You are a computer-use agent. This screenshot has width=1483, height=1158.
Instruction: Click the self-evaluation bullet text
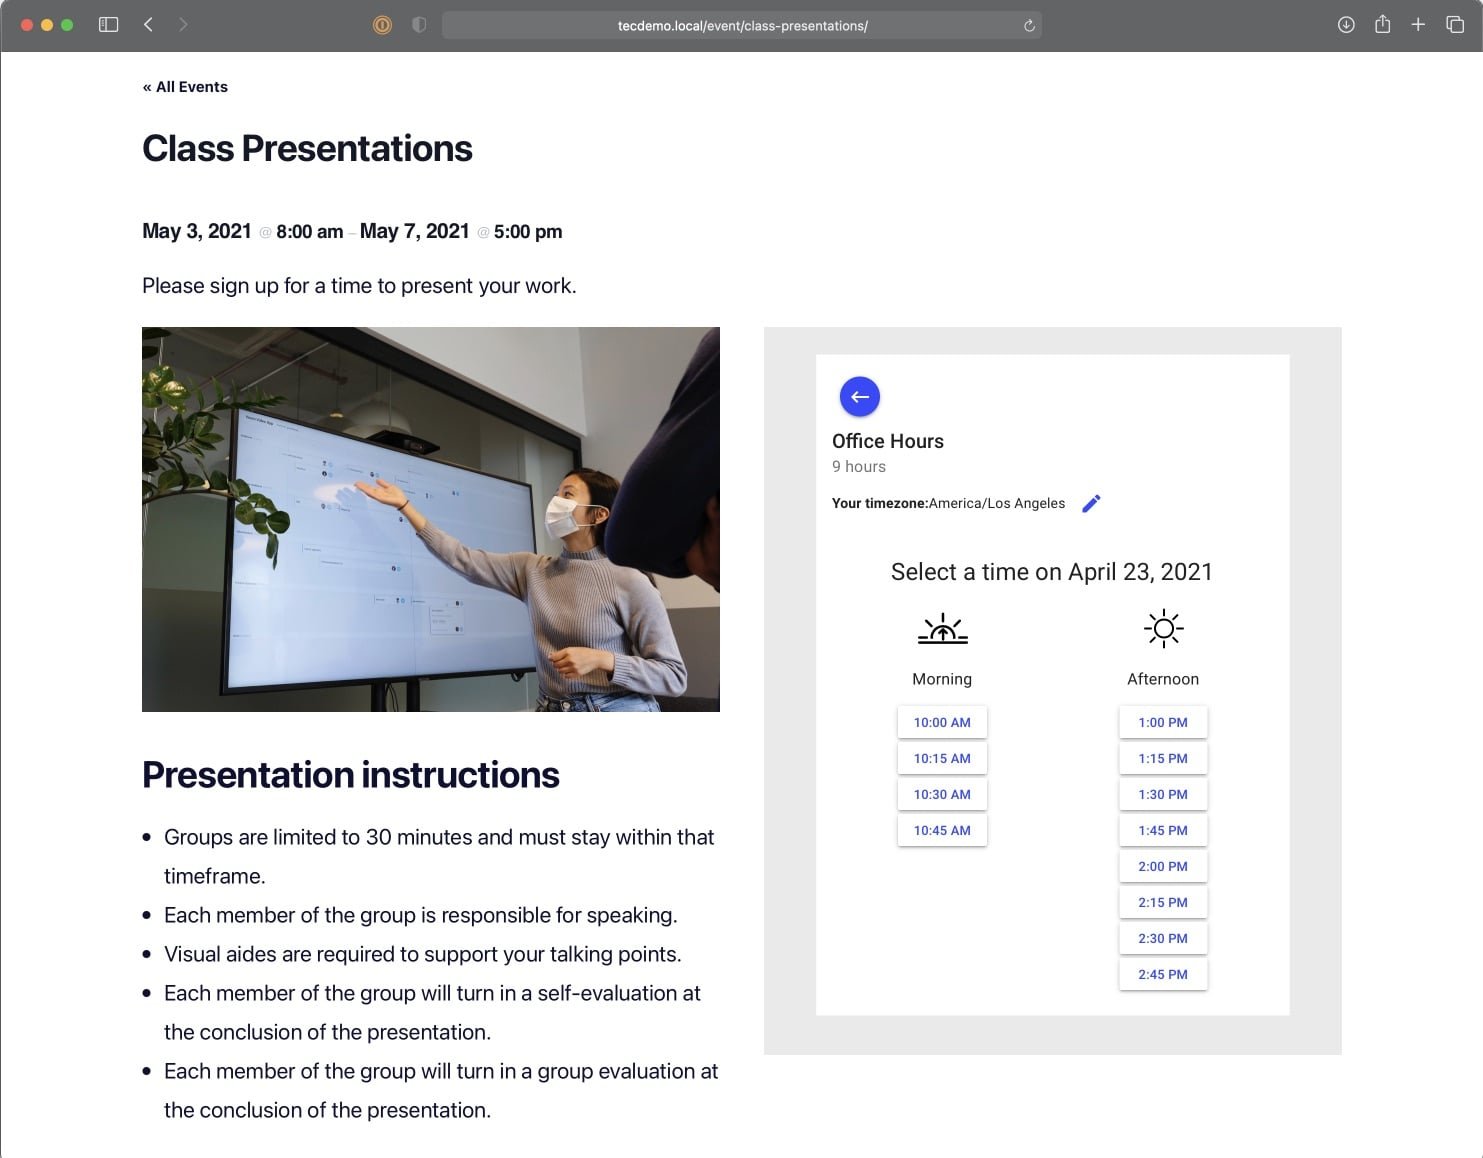[432, 1012]
